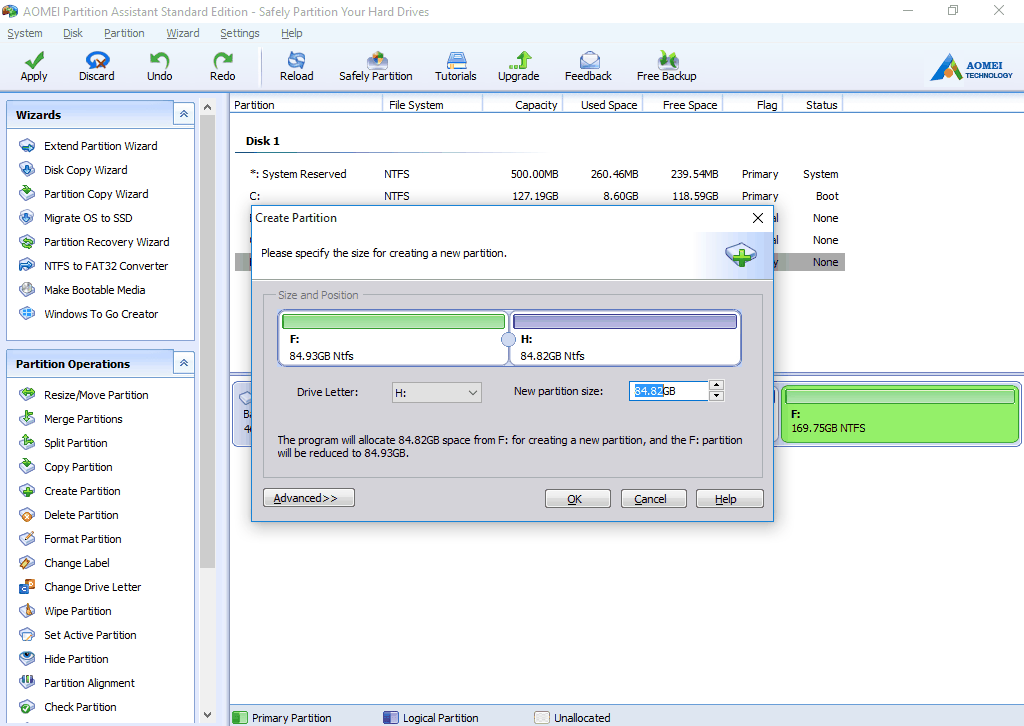Sort by the Free Space column header
Viewport: 1024px width, 726px height.
pos(682,105)
